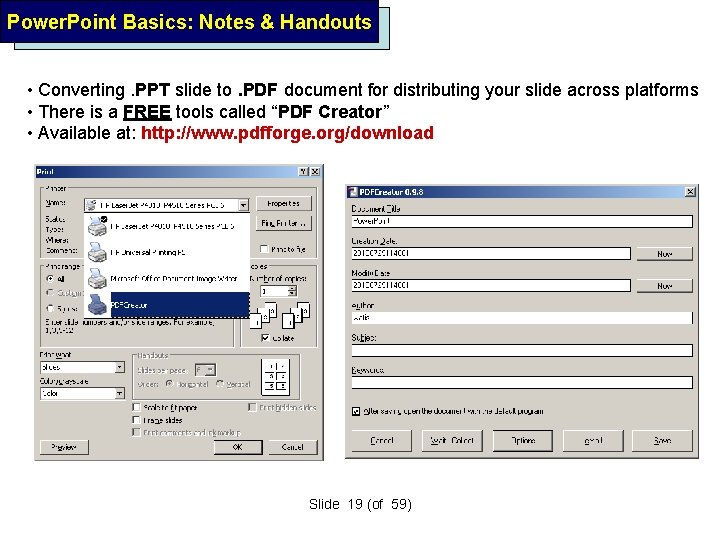Click the Preview button

64,447
